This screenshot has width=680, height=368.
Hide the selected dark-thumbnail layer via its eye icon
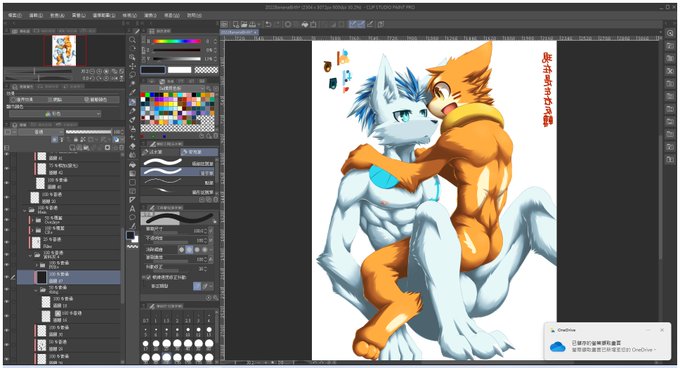(x=7, y=277)
